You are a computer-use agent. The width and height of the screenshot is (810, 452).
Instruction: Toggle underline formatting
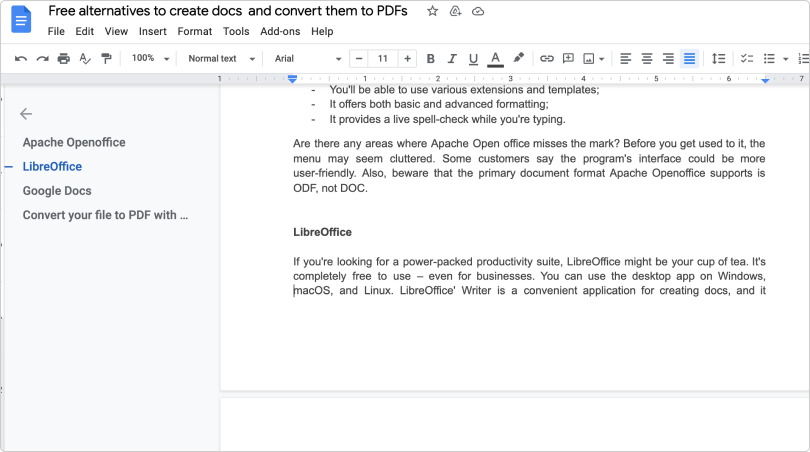[473, 59]
